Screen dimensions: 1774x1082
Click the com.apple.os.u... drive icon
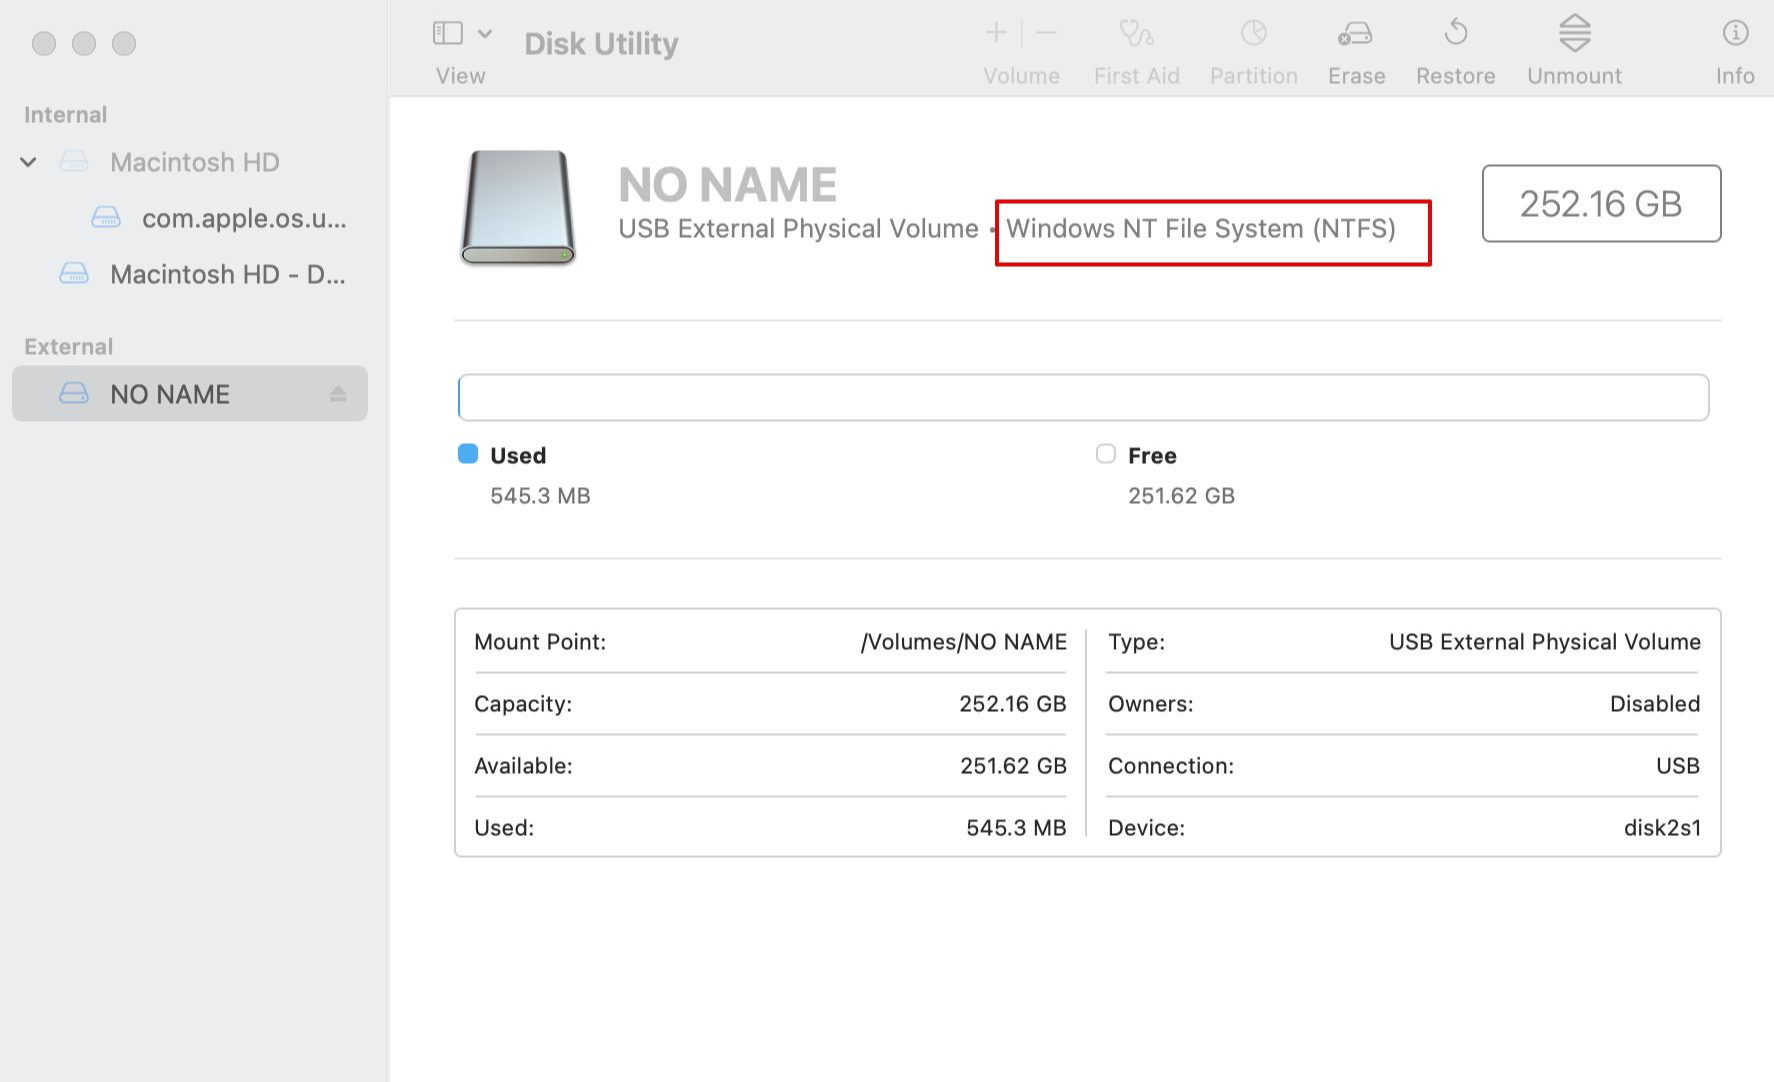[106, 217]
